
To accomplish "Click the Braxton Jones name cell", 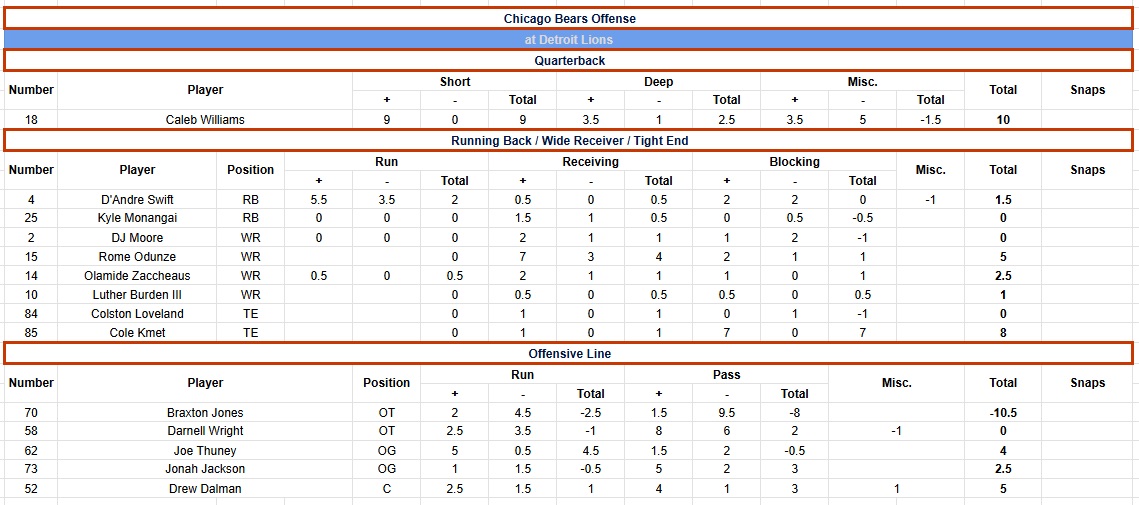I will (x=205, y=413).
